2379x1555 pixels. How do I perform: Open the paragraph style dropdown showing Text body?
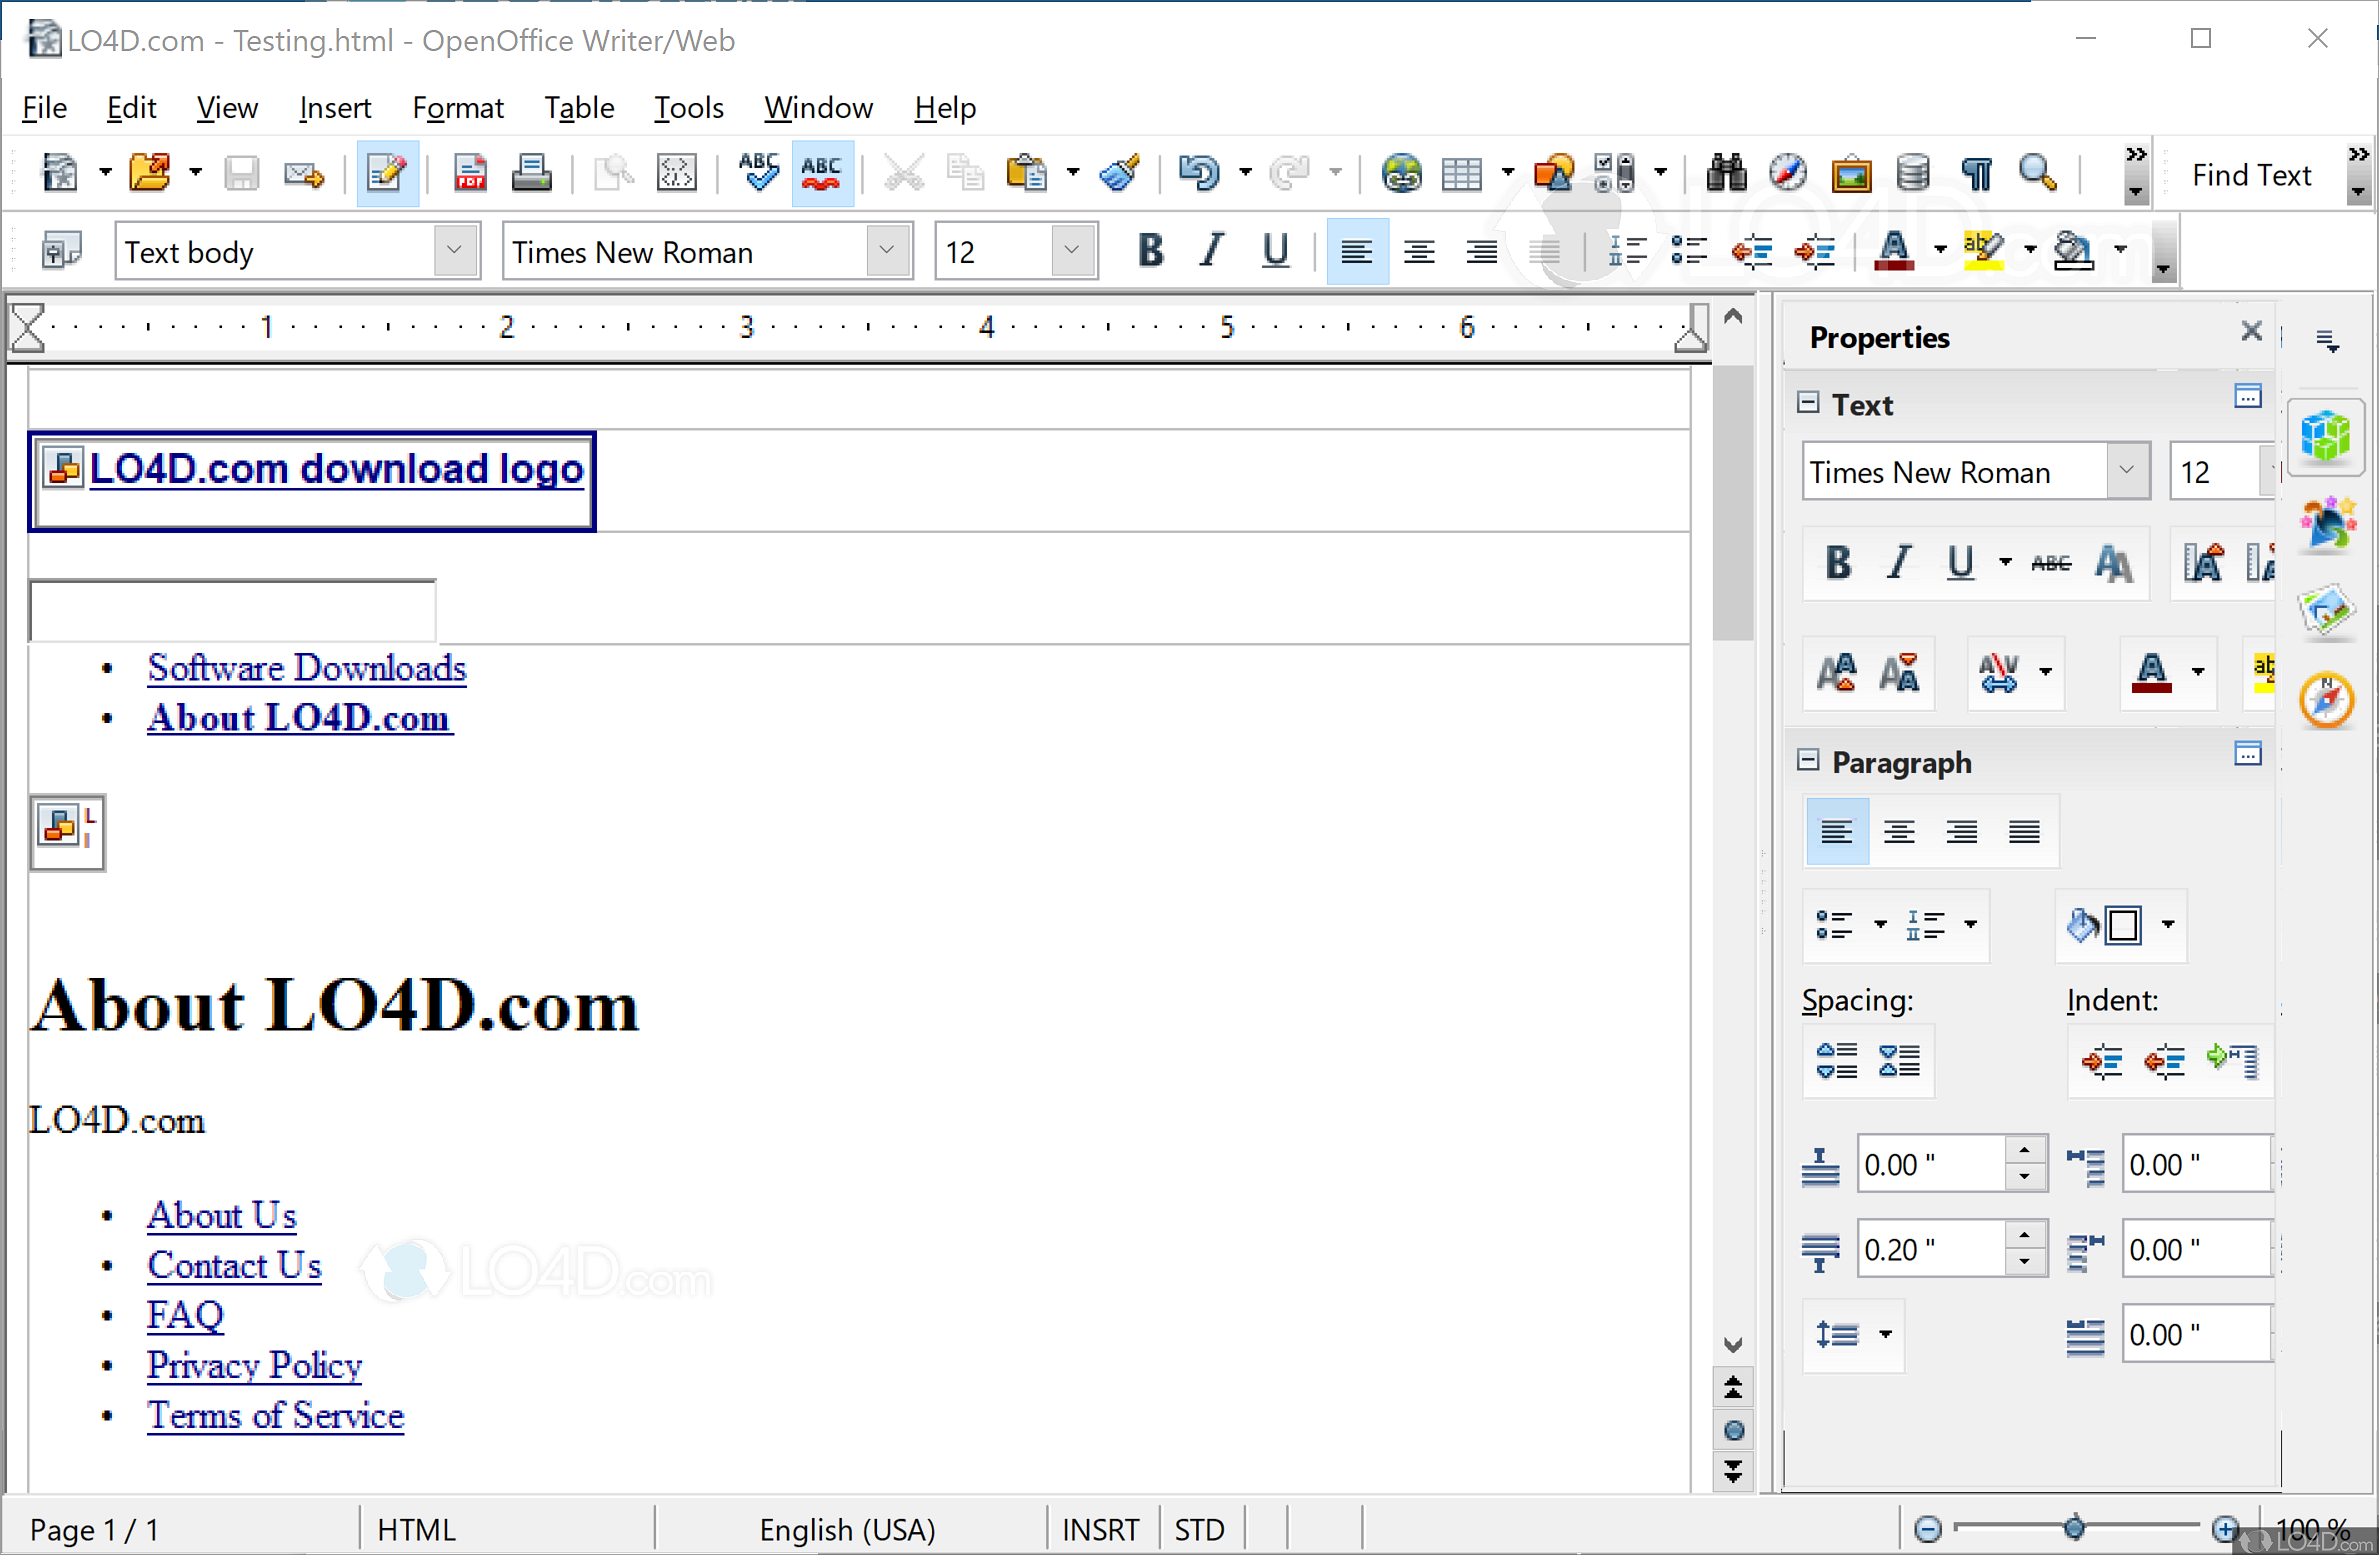pos(455,251)
